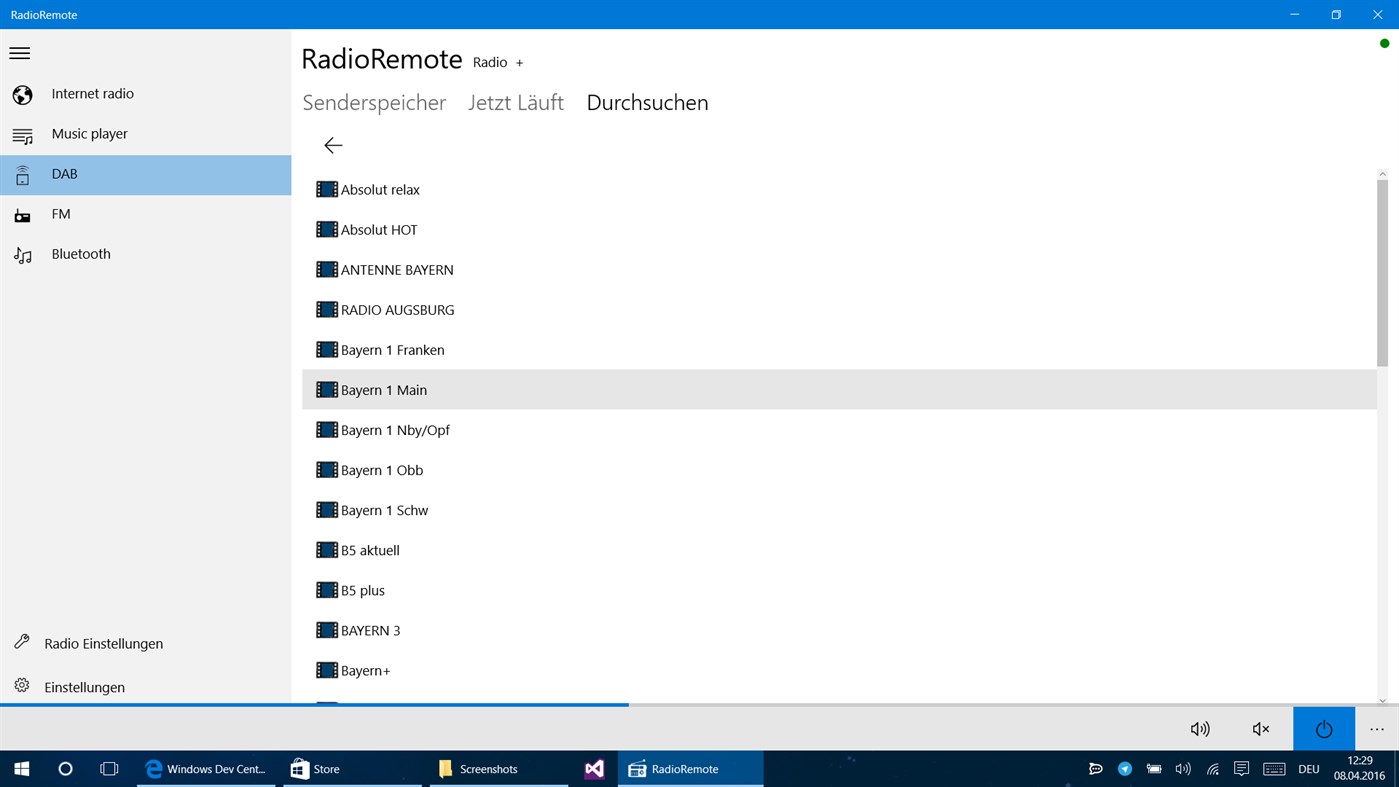Go back using the arrow button
Image resolution: width=1399 pixels, height=787 pixels.
(333, 145)
